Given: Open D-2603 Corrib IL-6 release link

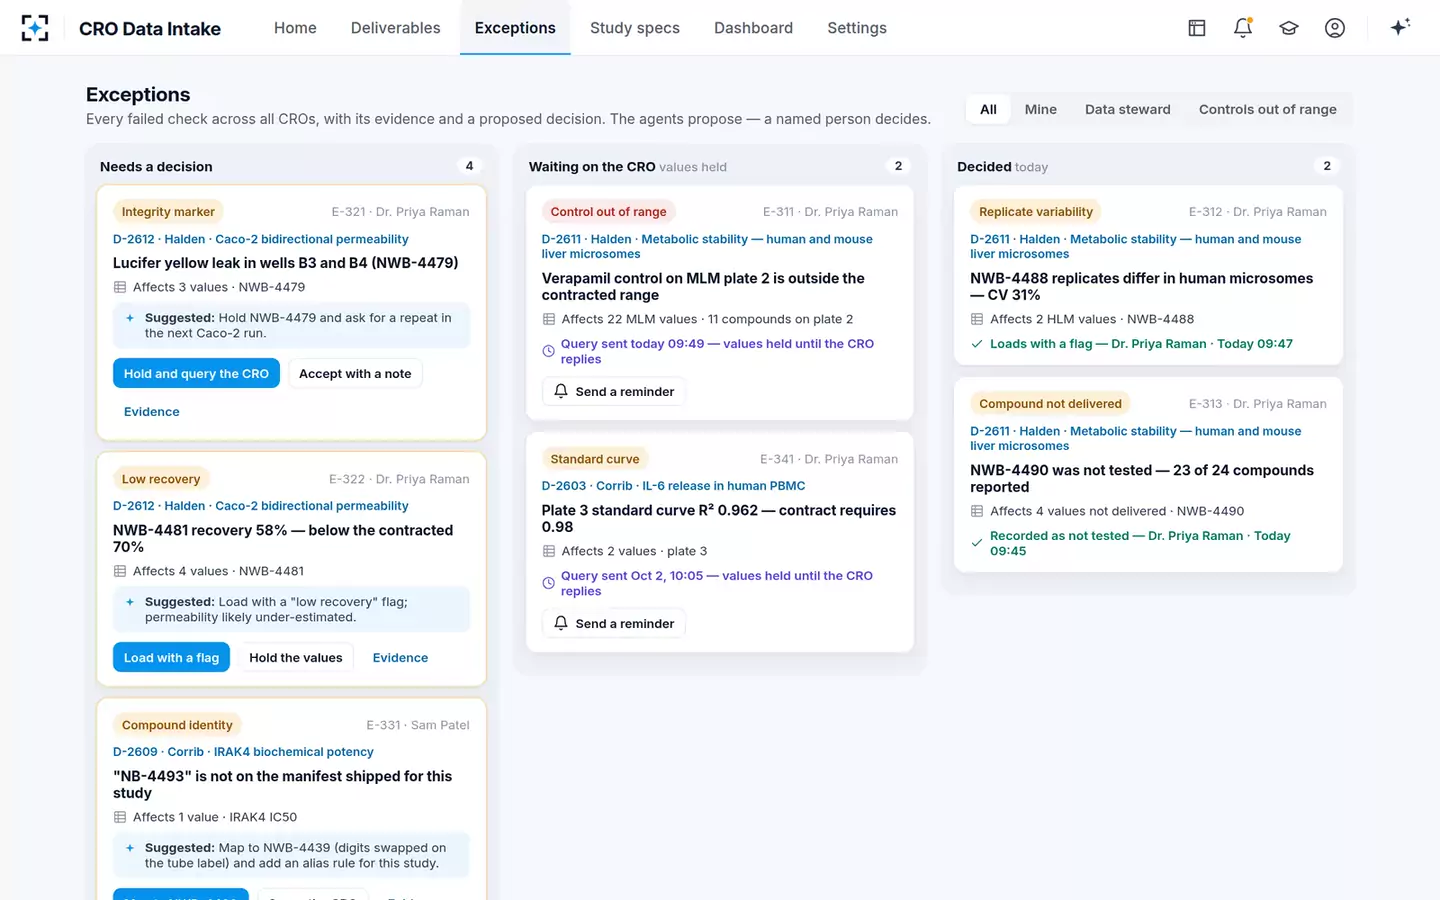Looking at the screenshot, I should pos(673,486).
